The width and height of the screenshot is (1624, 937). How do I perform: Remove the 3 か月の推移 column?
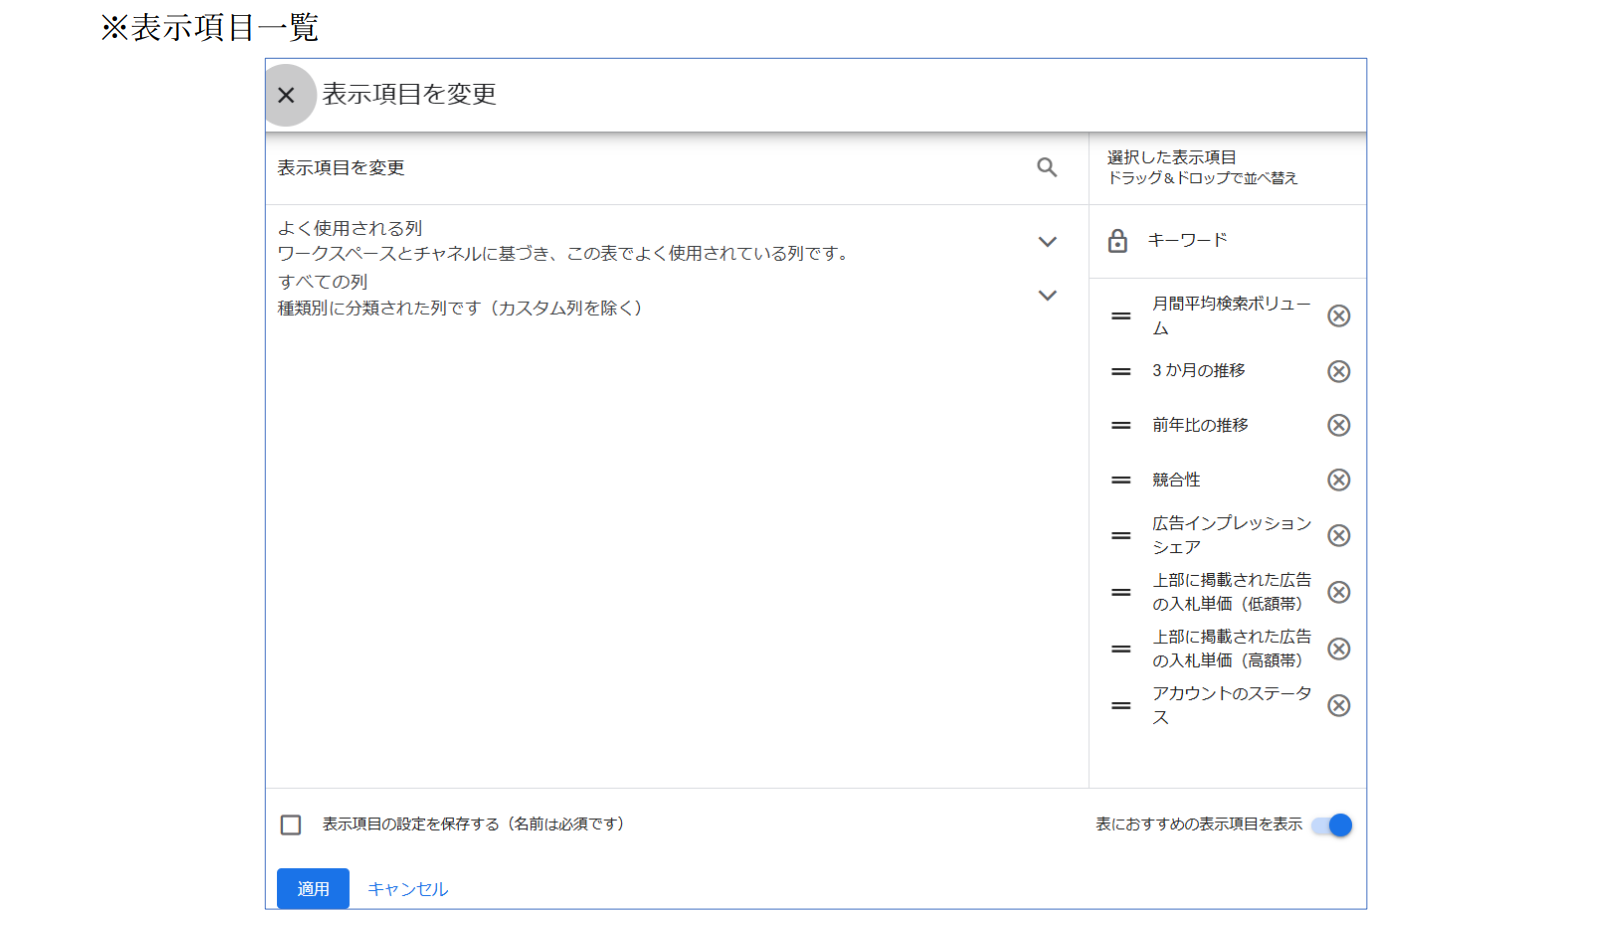[1338, 371]
